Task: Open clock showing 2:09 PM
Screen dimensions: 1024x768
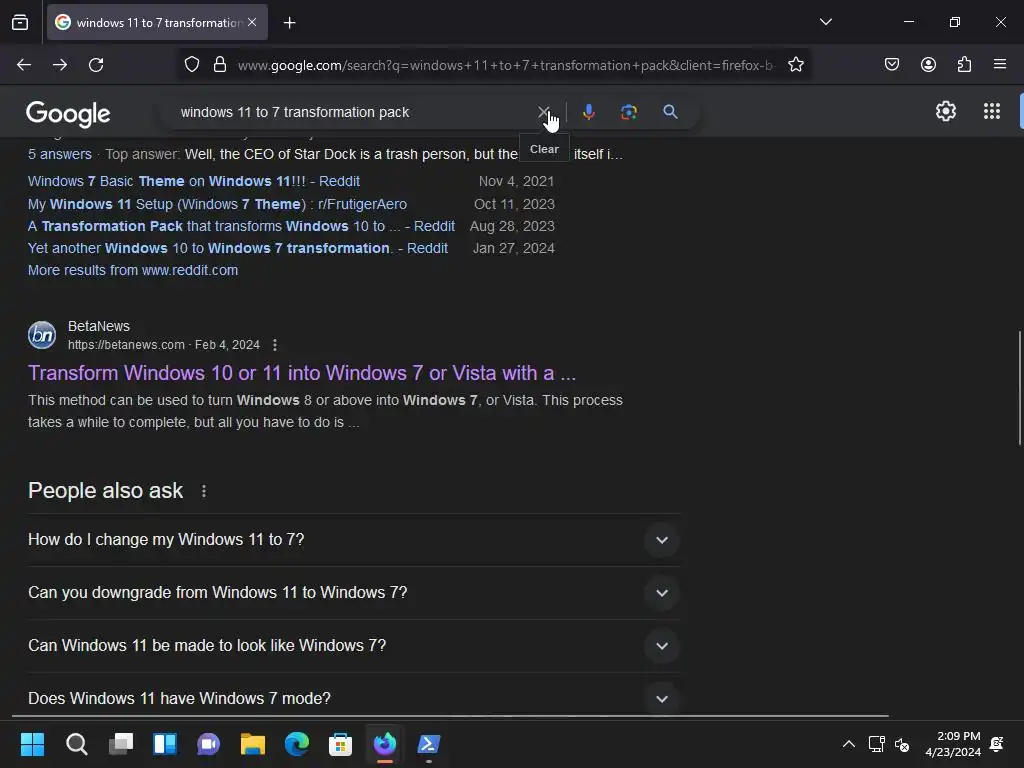Action: (953, 744)
